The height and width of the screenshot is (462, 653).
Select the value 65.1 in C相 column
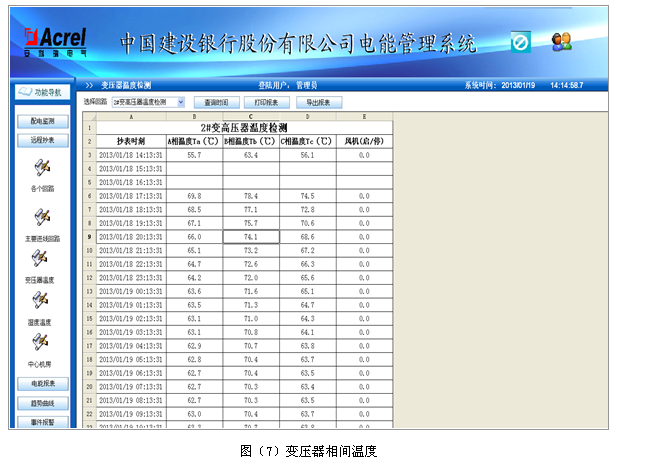pos(308,292)
